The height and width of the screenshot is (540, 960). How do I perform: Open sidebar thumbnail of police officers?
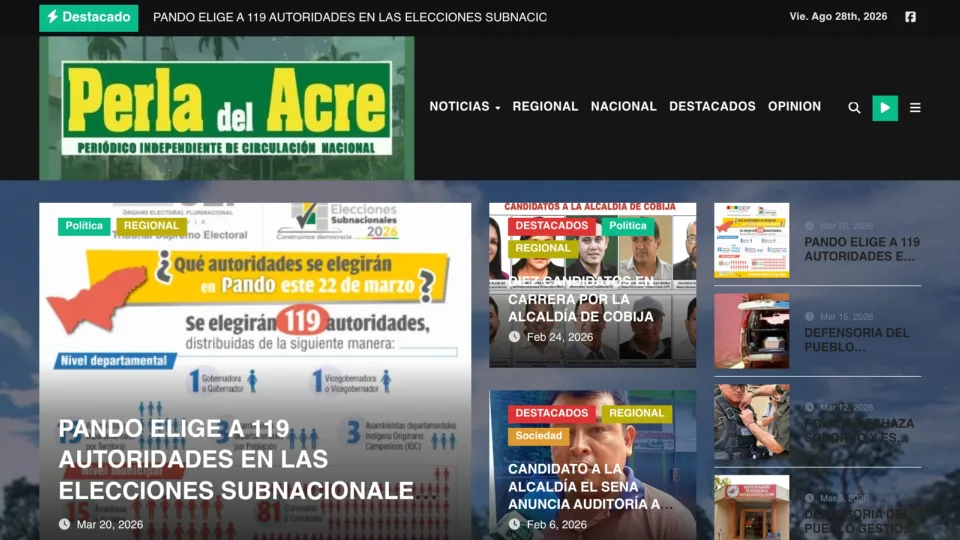pos(751,422)
